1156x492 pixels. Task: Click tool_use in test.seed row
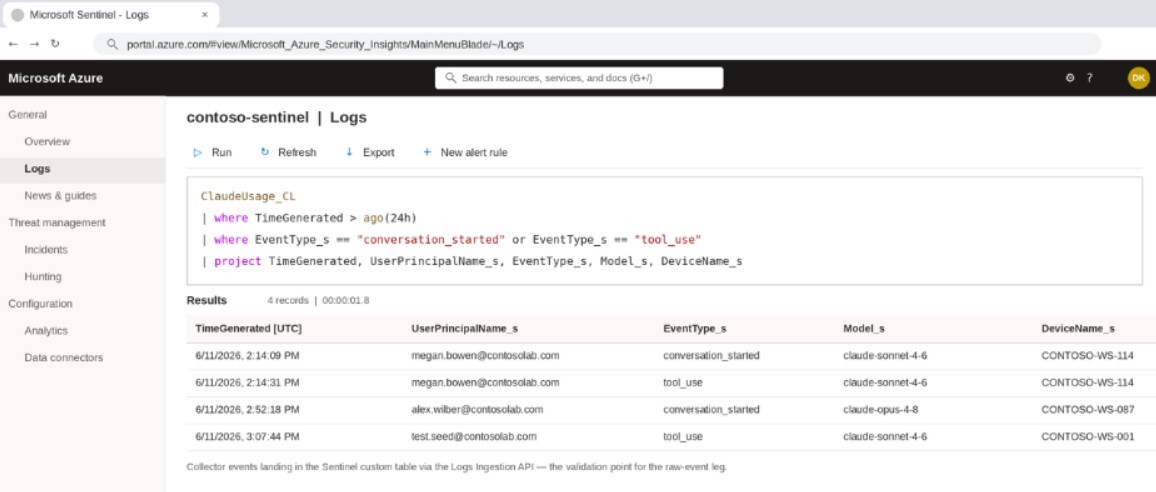point(683,437)
